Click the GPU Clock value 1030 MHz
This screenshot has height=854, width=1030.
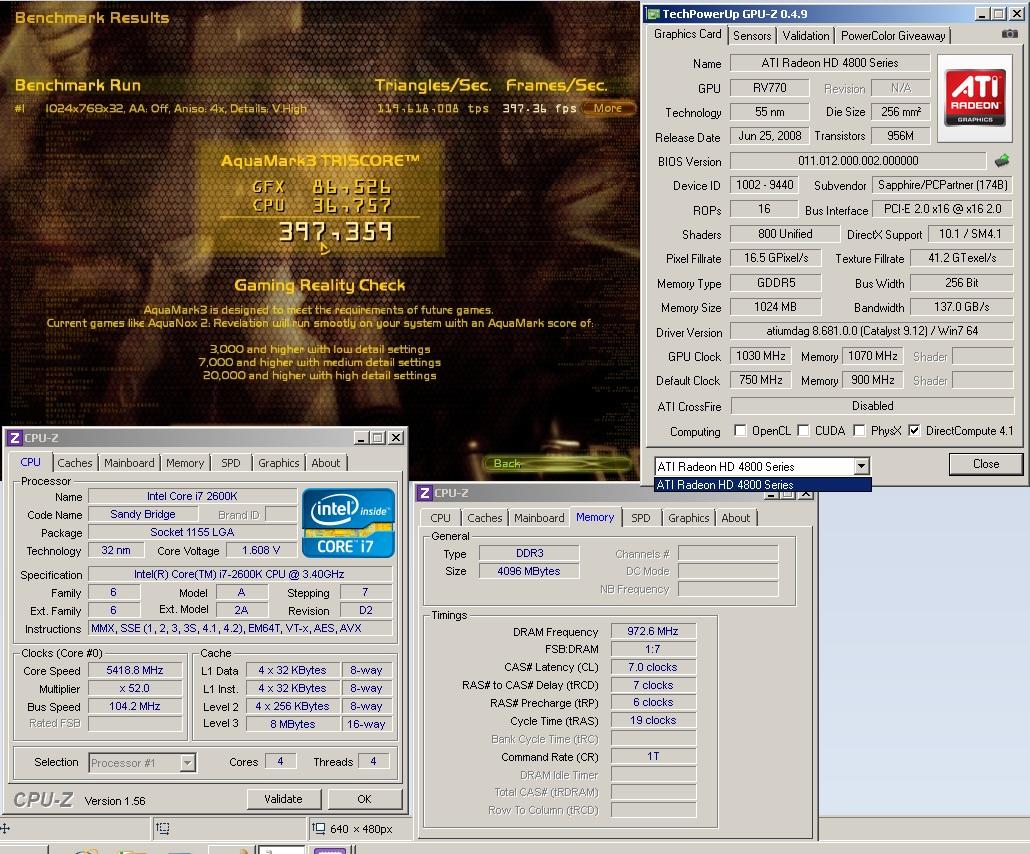point(760,356)
